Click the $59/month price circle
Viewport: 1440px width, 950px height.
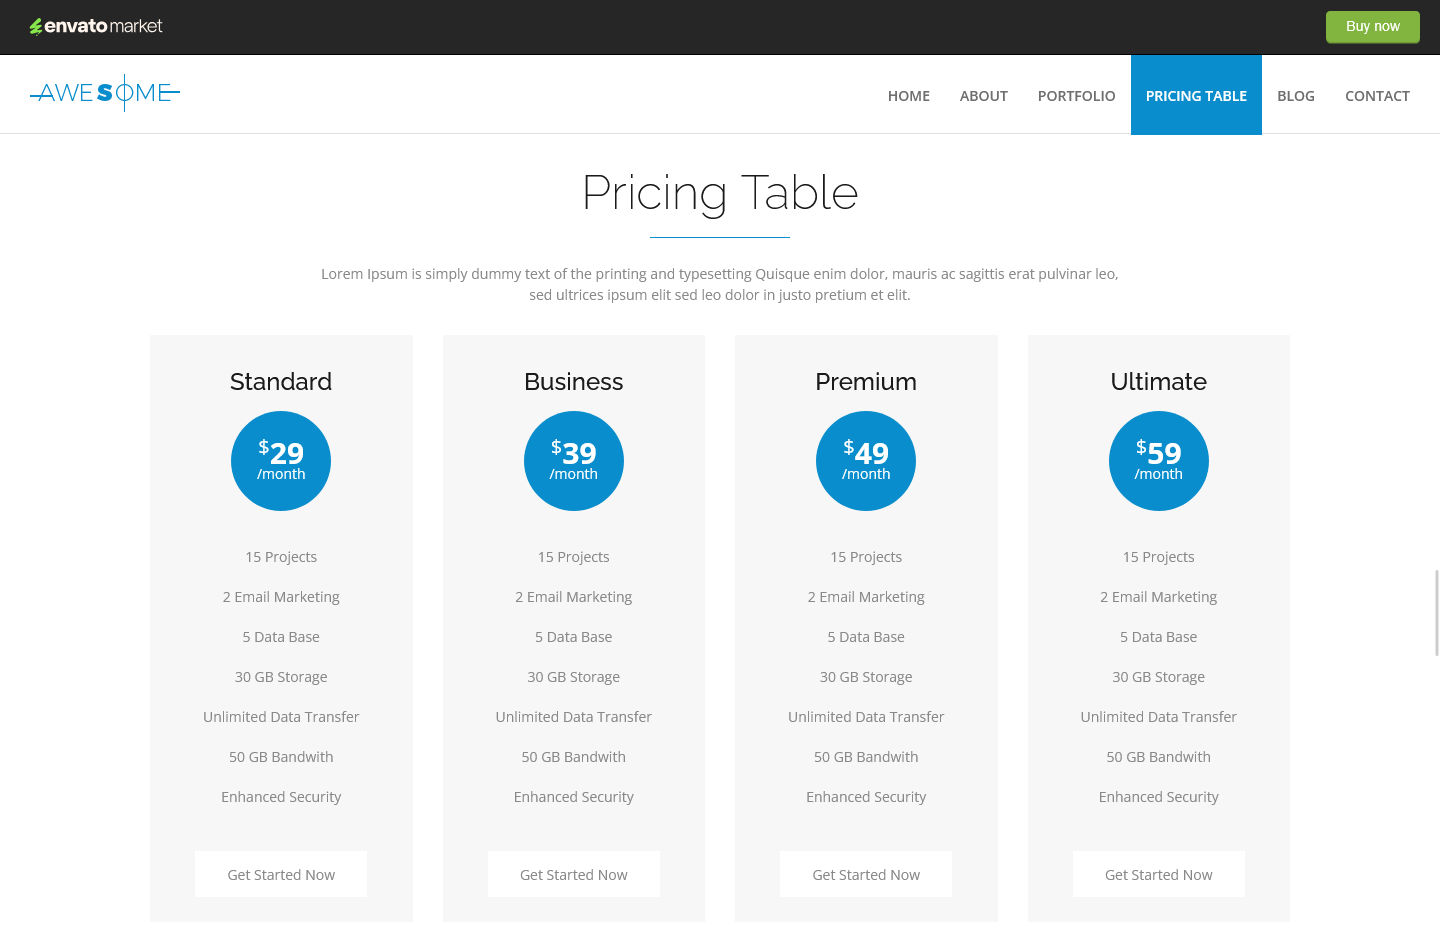(1159, 461)
